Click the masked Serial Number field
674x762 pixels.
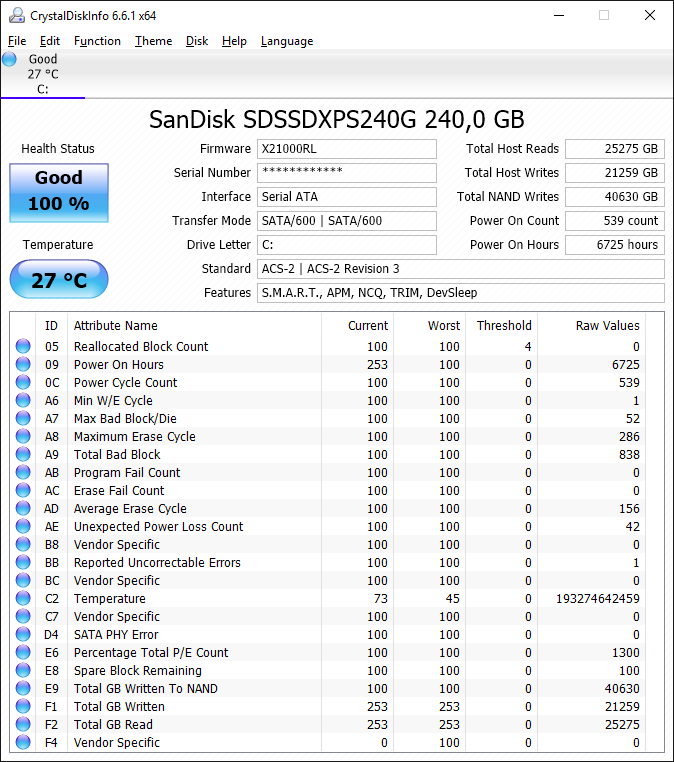click(346, 173)
